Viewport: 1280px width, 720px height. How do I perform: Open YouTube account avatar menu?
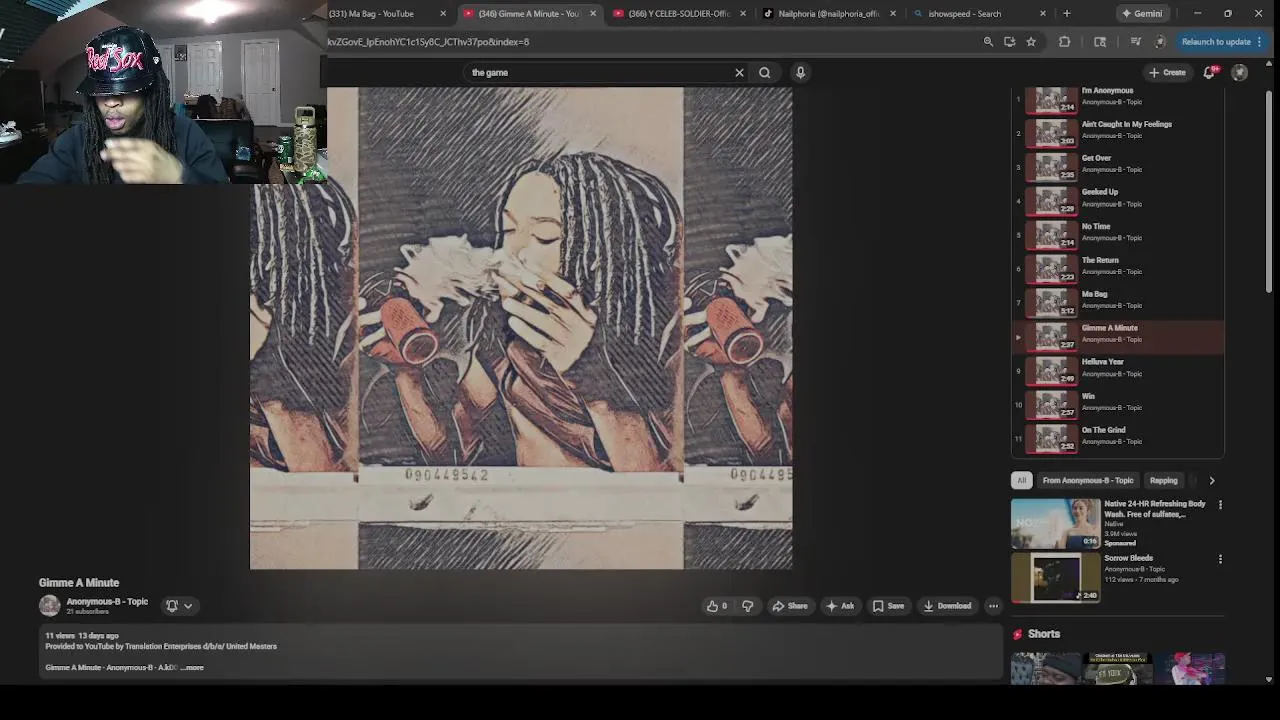point(1239,72)
